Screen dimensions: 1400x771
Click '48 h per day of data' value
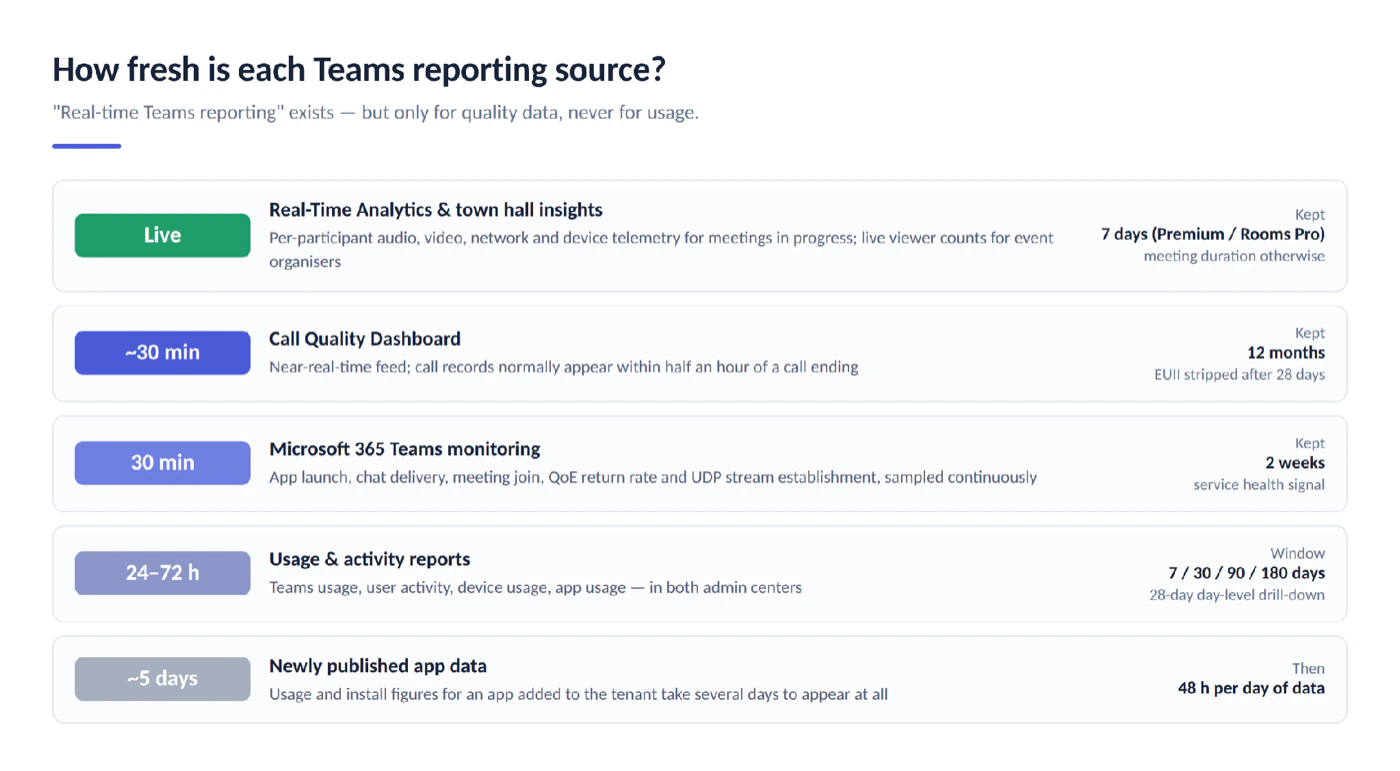(1251, 688)
